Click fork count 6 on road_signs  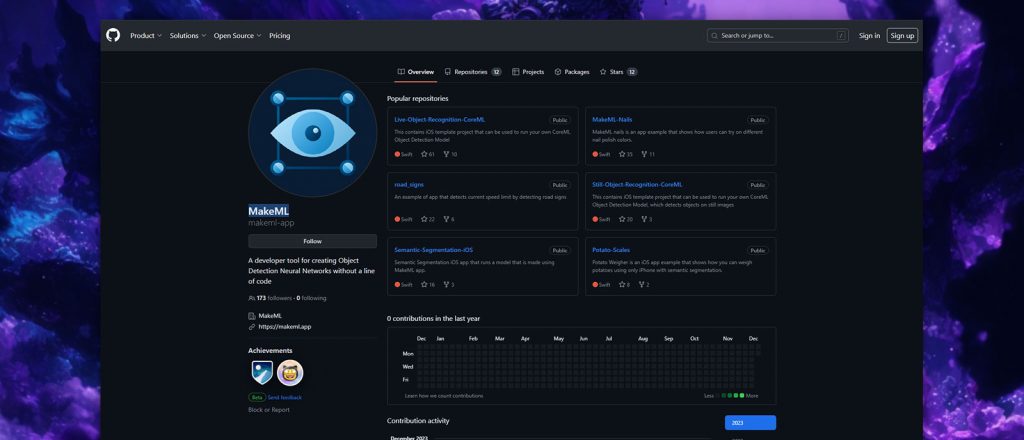pos(449,219)
